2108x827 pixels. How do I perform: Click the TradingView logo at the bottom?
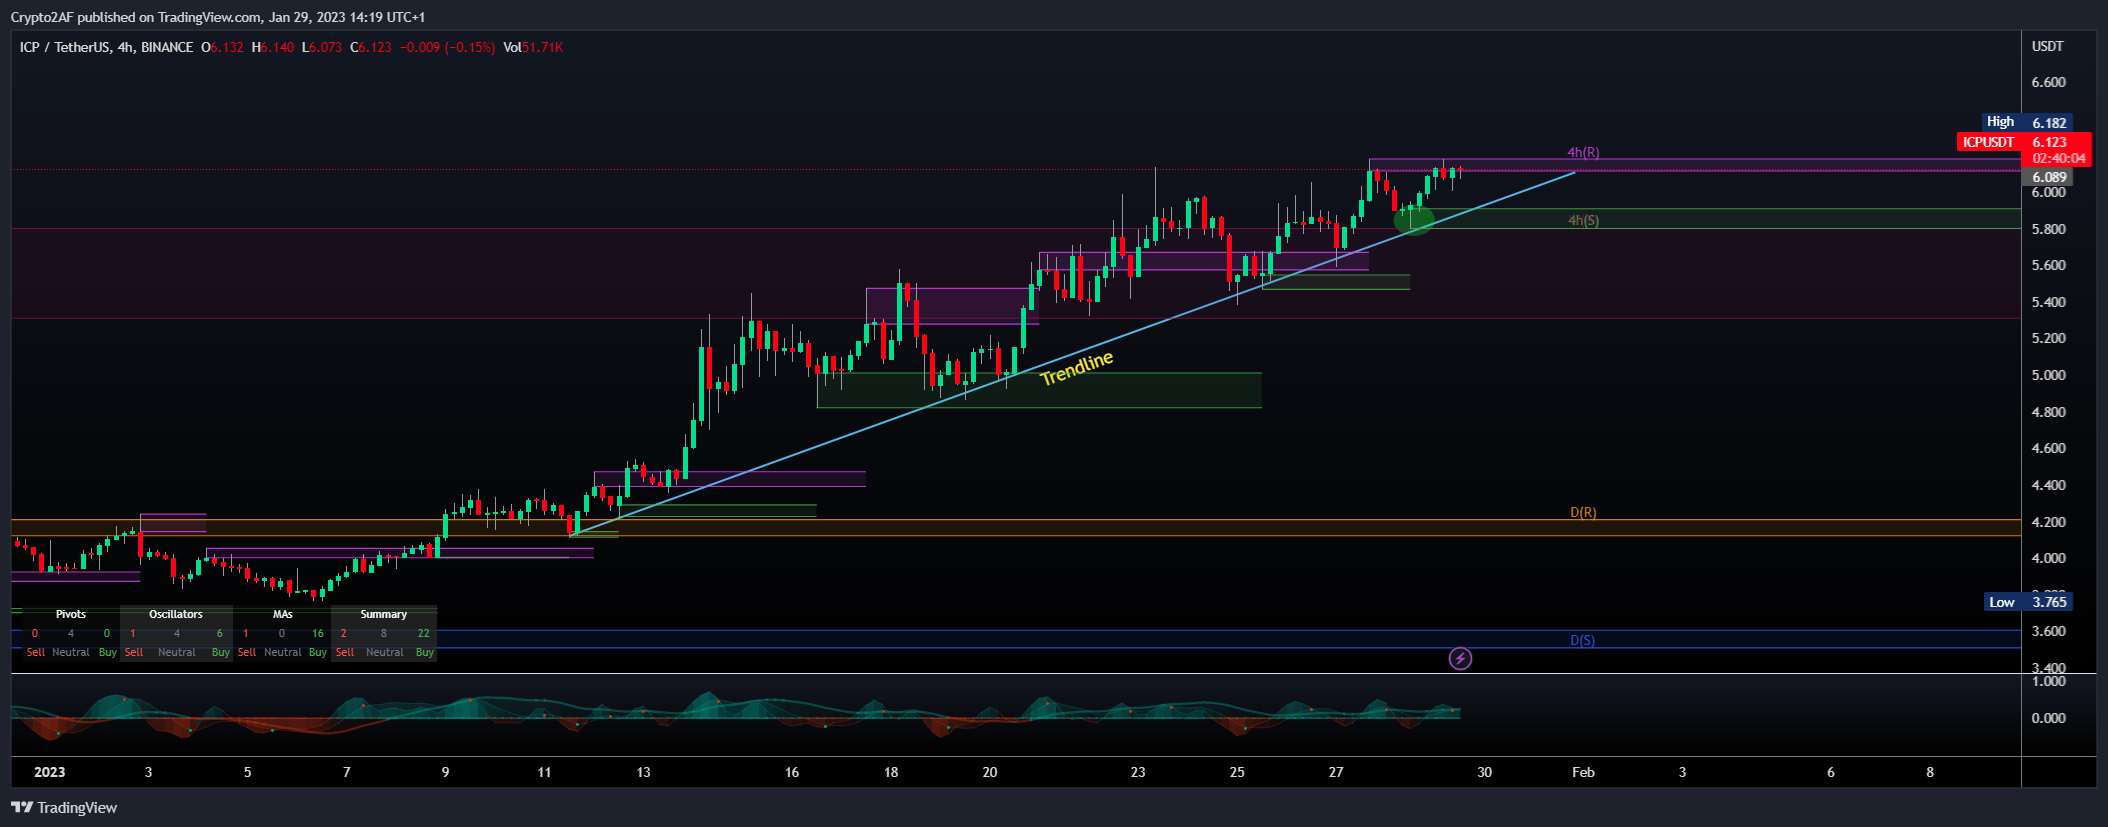64,808
